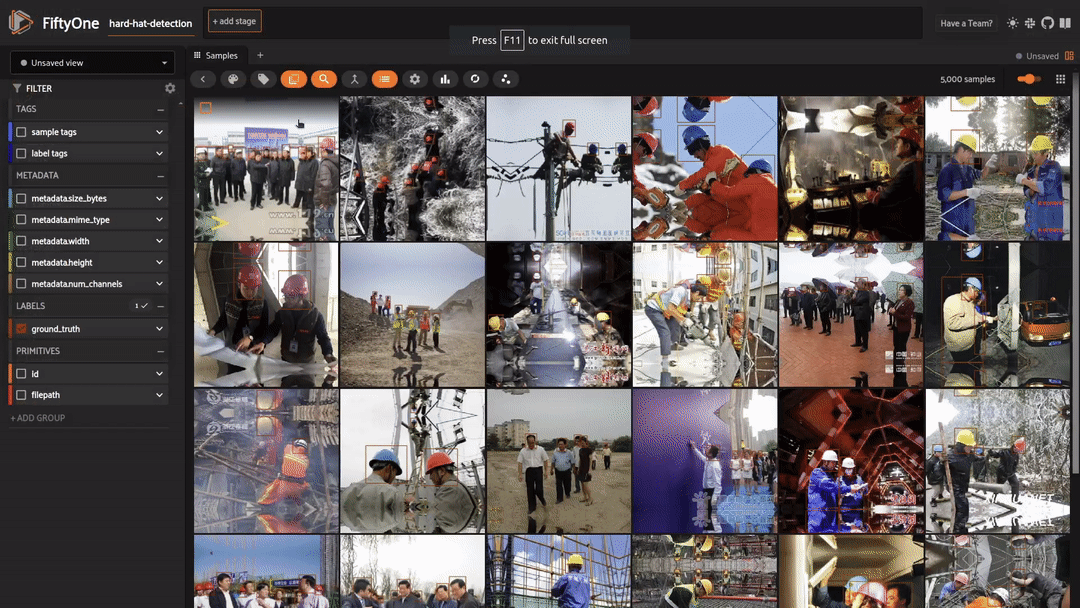This screenshot has width=1080, height=608.
Task: Open the embeddings scatter dots tool
Action: (506, 79)
